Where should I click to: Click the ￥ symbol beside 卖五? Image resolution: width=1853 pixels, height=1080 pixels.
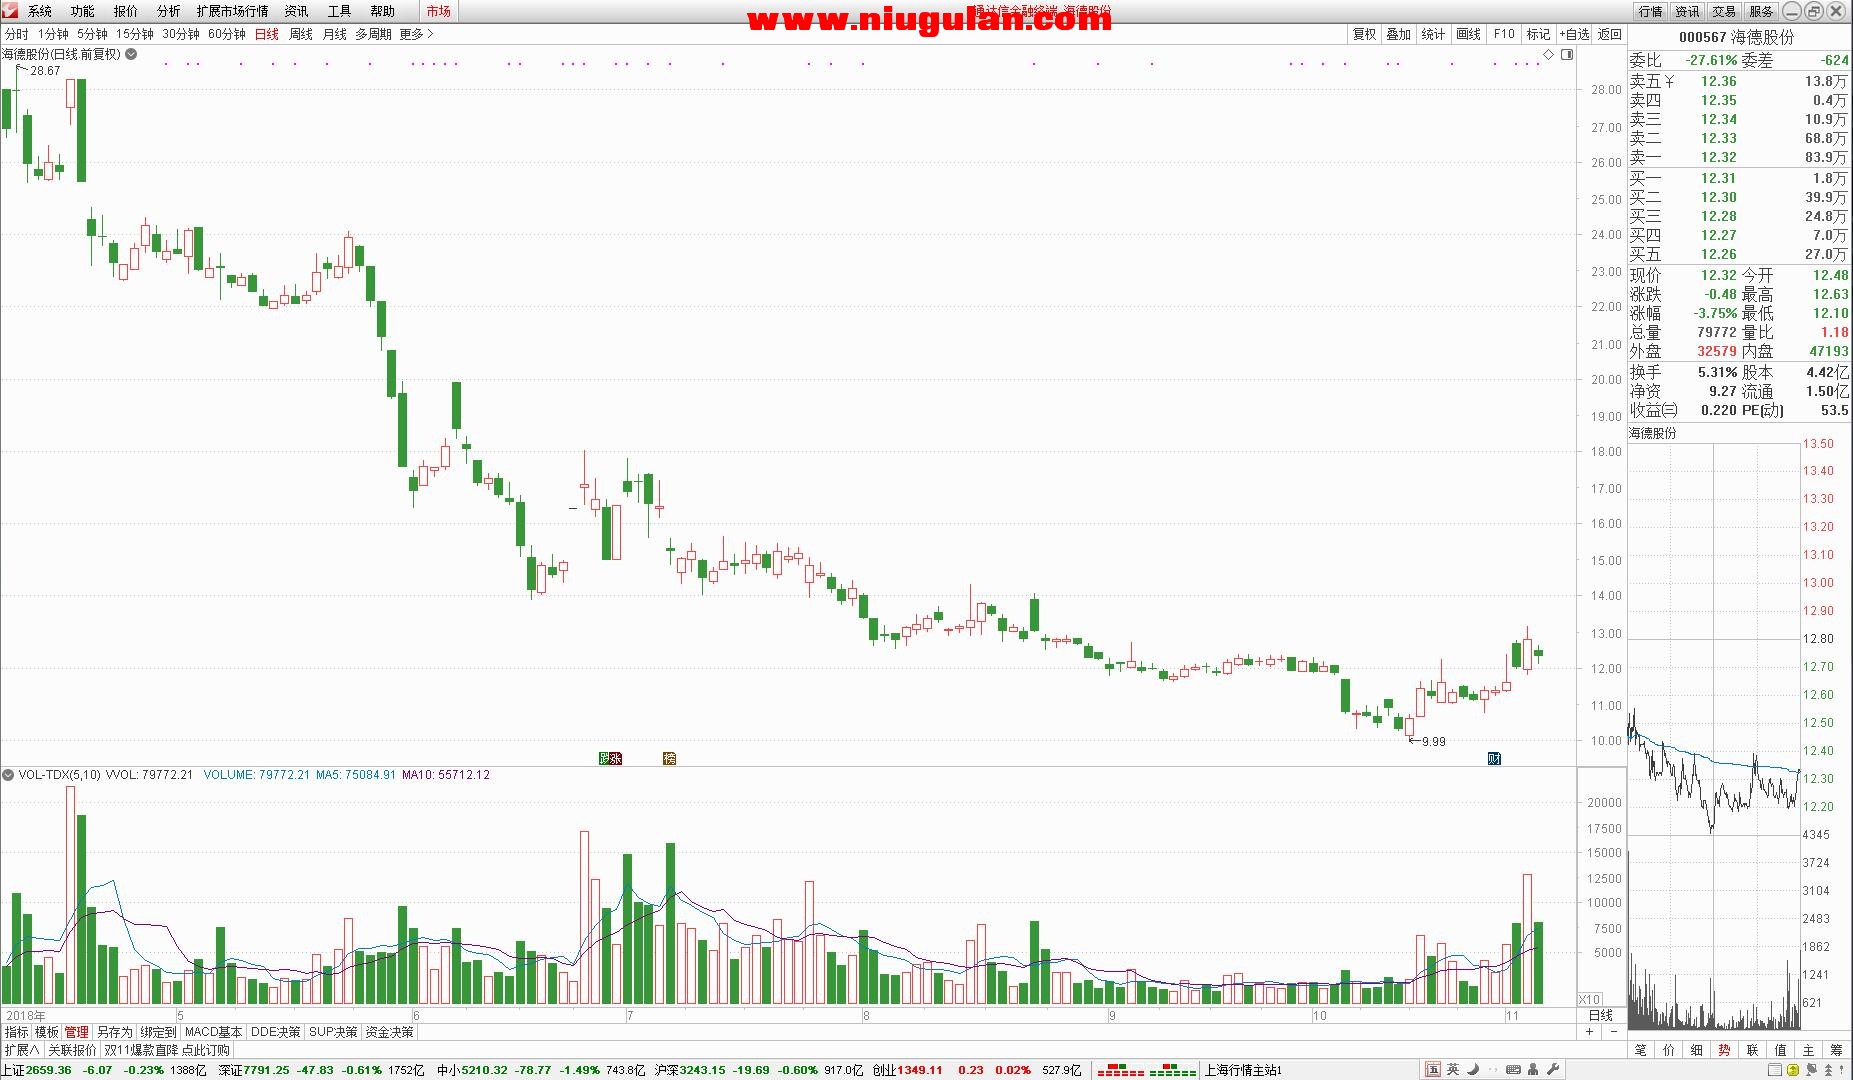(x=1669, y=81)
